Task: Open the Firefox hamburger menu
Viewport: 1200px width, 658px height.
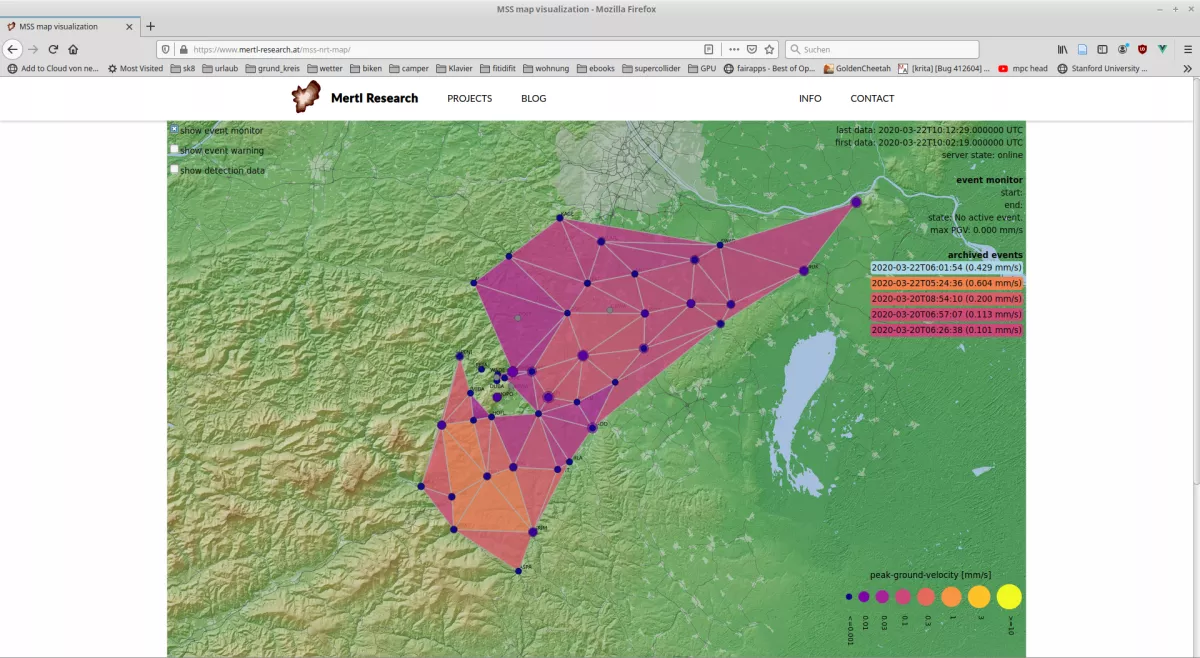Action: click(x=1187, y=49)
